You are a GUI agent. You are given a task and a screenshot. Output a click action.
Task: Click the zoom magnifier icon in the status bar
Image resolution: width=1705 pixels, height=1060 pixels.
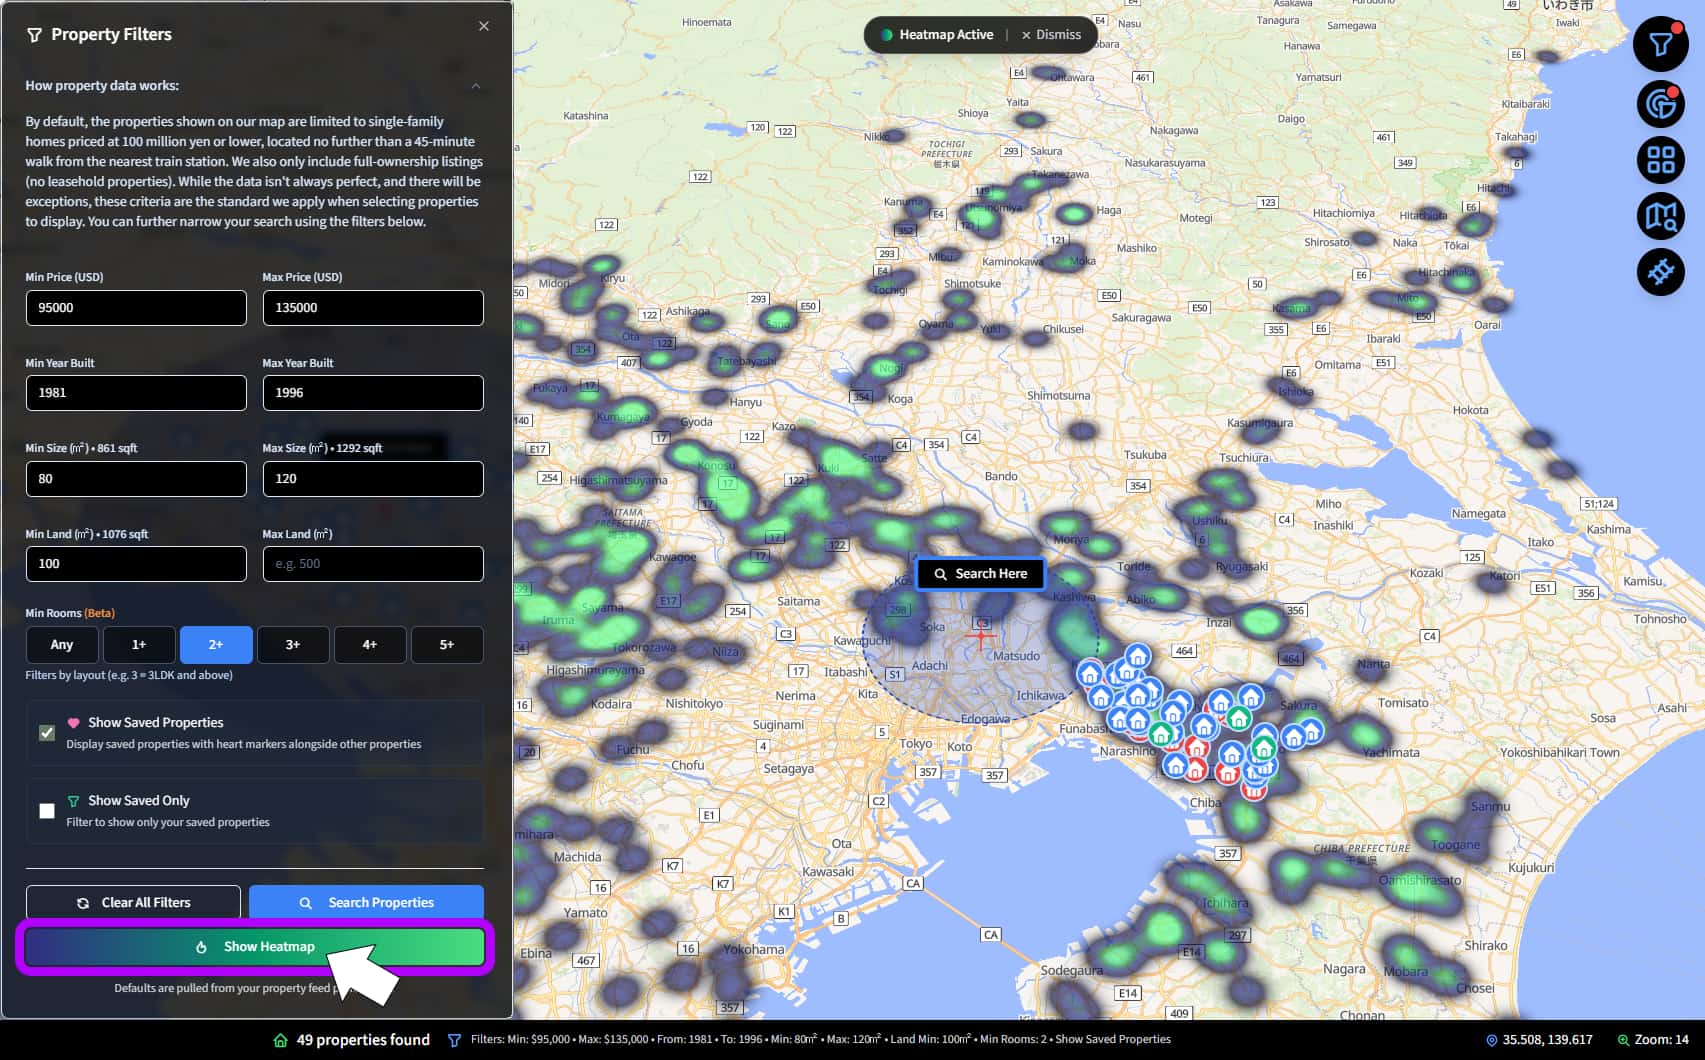click(x=1623, y=1040)
